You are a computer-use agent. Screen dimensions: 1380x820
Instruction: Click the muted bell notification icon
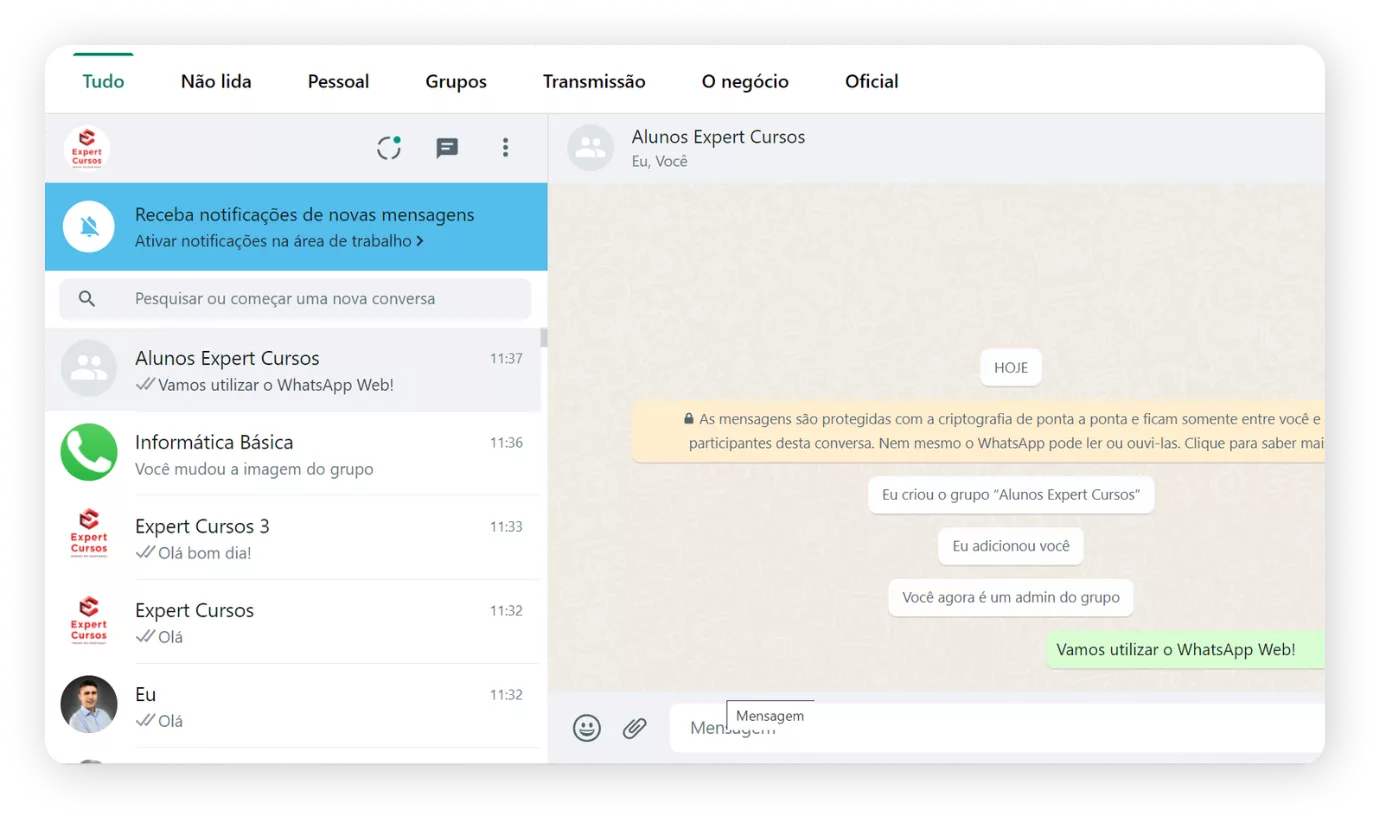89,227
